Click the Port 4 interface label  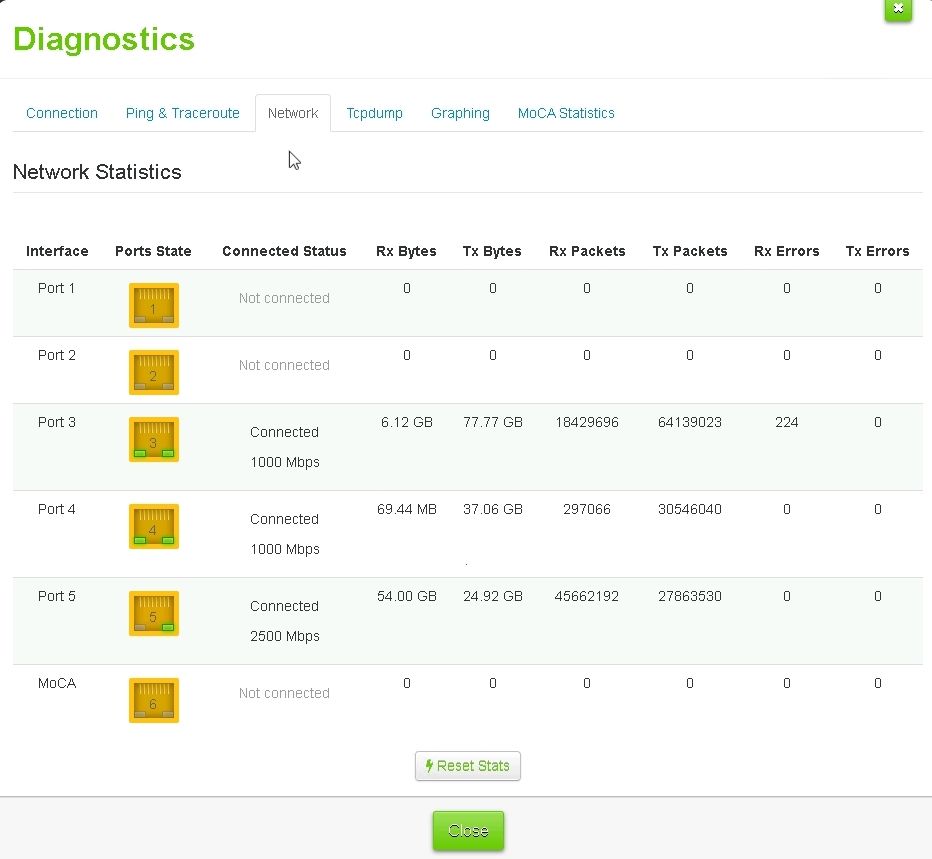(57, 509)
